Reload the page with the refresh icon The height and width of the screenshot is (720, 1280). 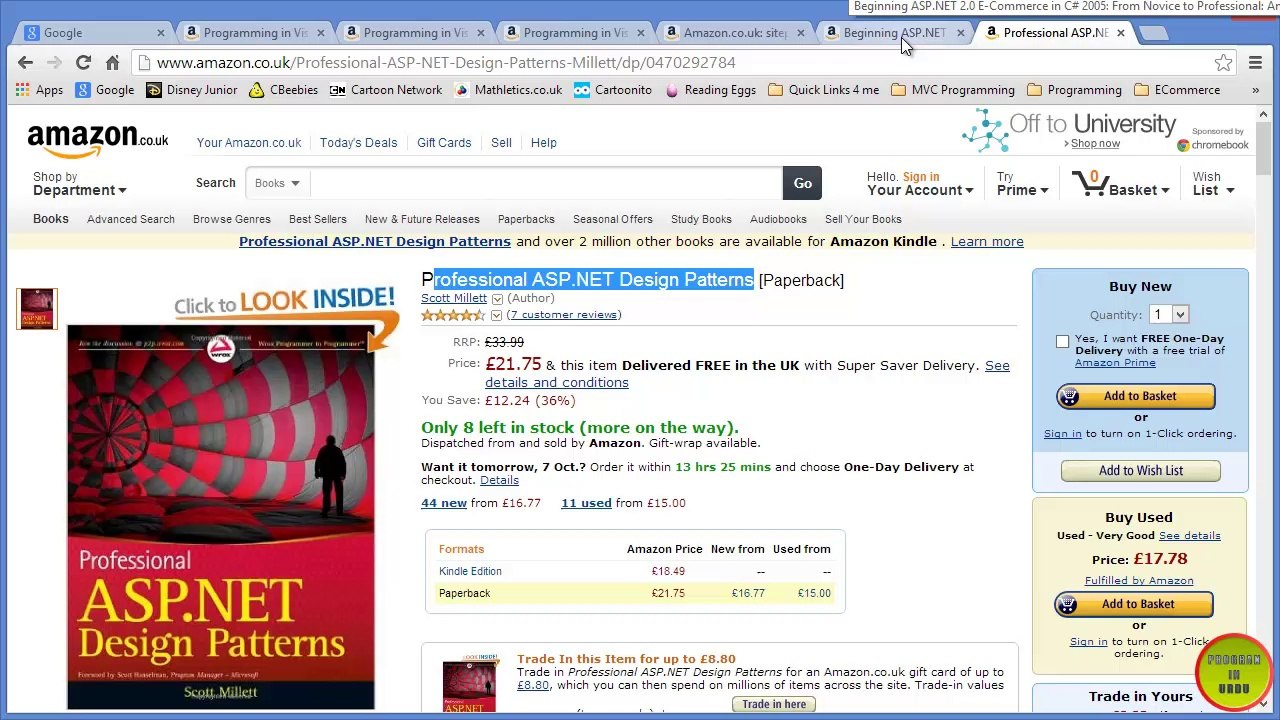pos(83,63)
